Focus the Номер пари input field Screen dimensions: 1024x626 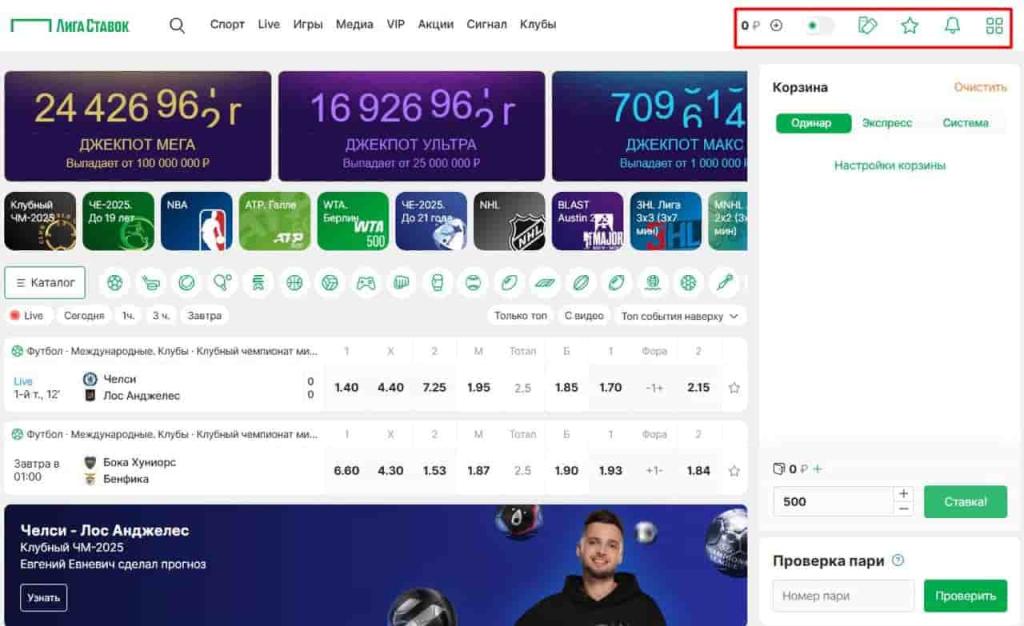[x=843, y=596]
